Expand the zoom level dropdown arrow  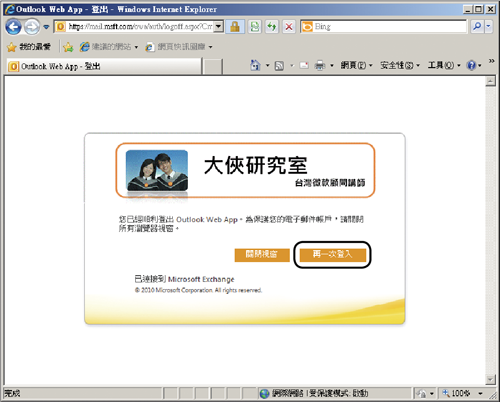480,394
